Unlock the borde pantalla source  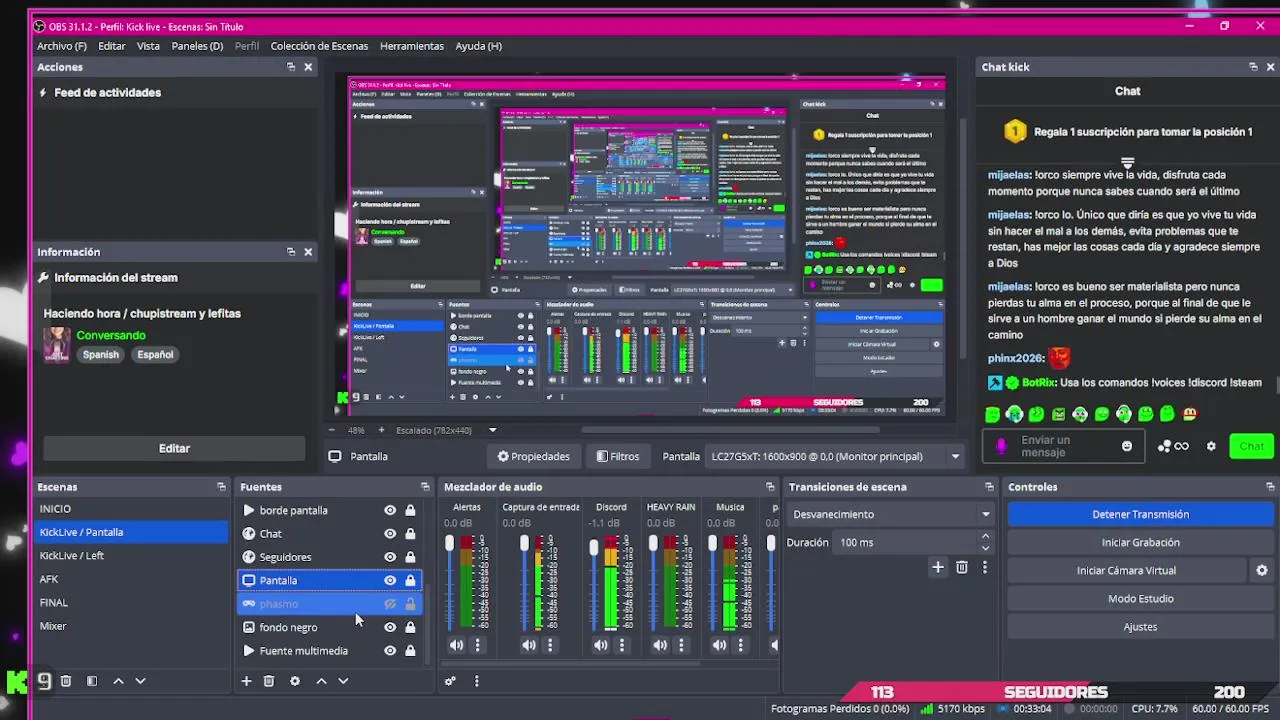(x=410, y=510)
